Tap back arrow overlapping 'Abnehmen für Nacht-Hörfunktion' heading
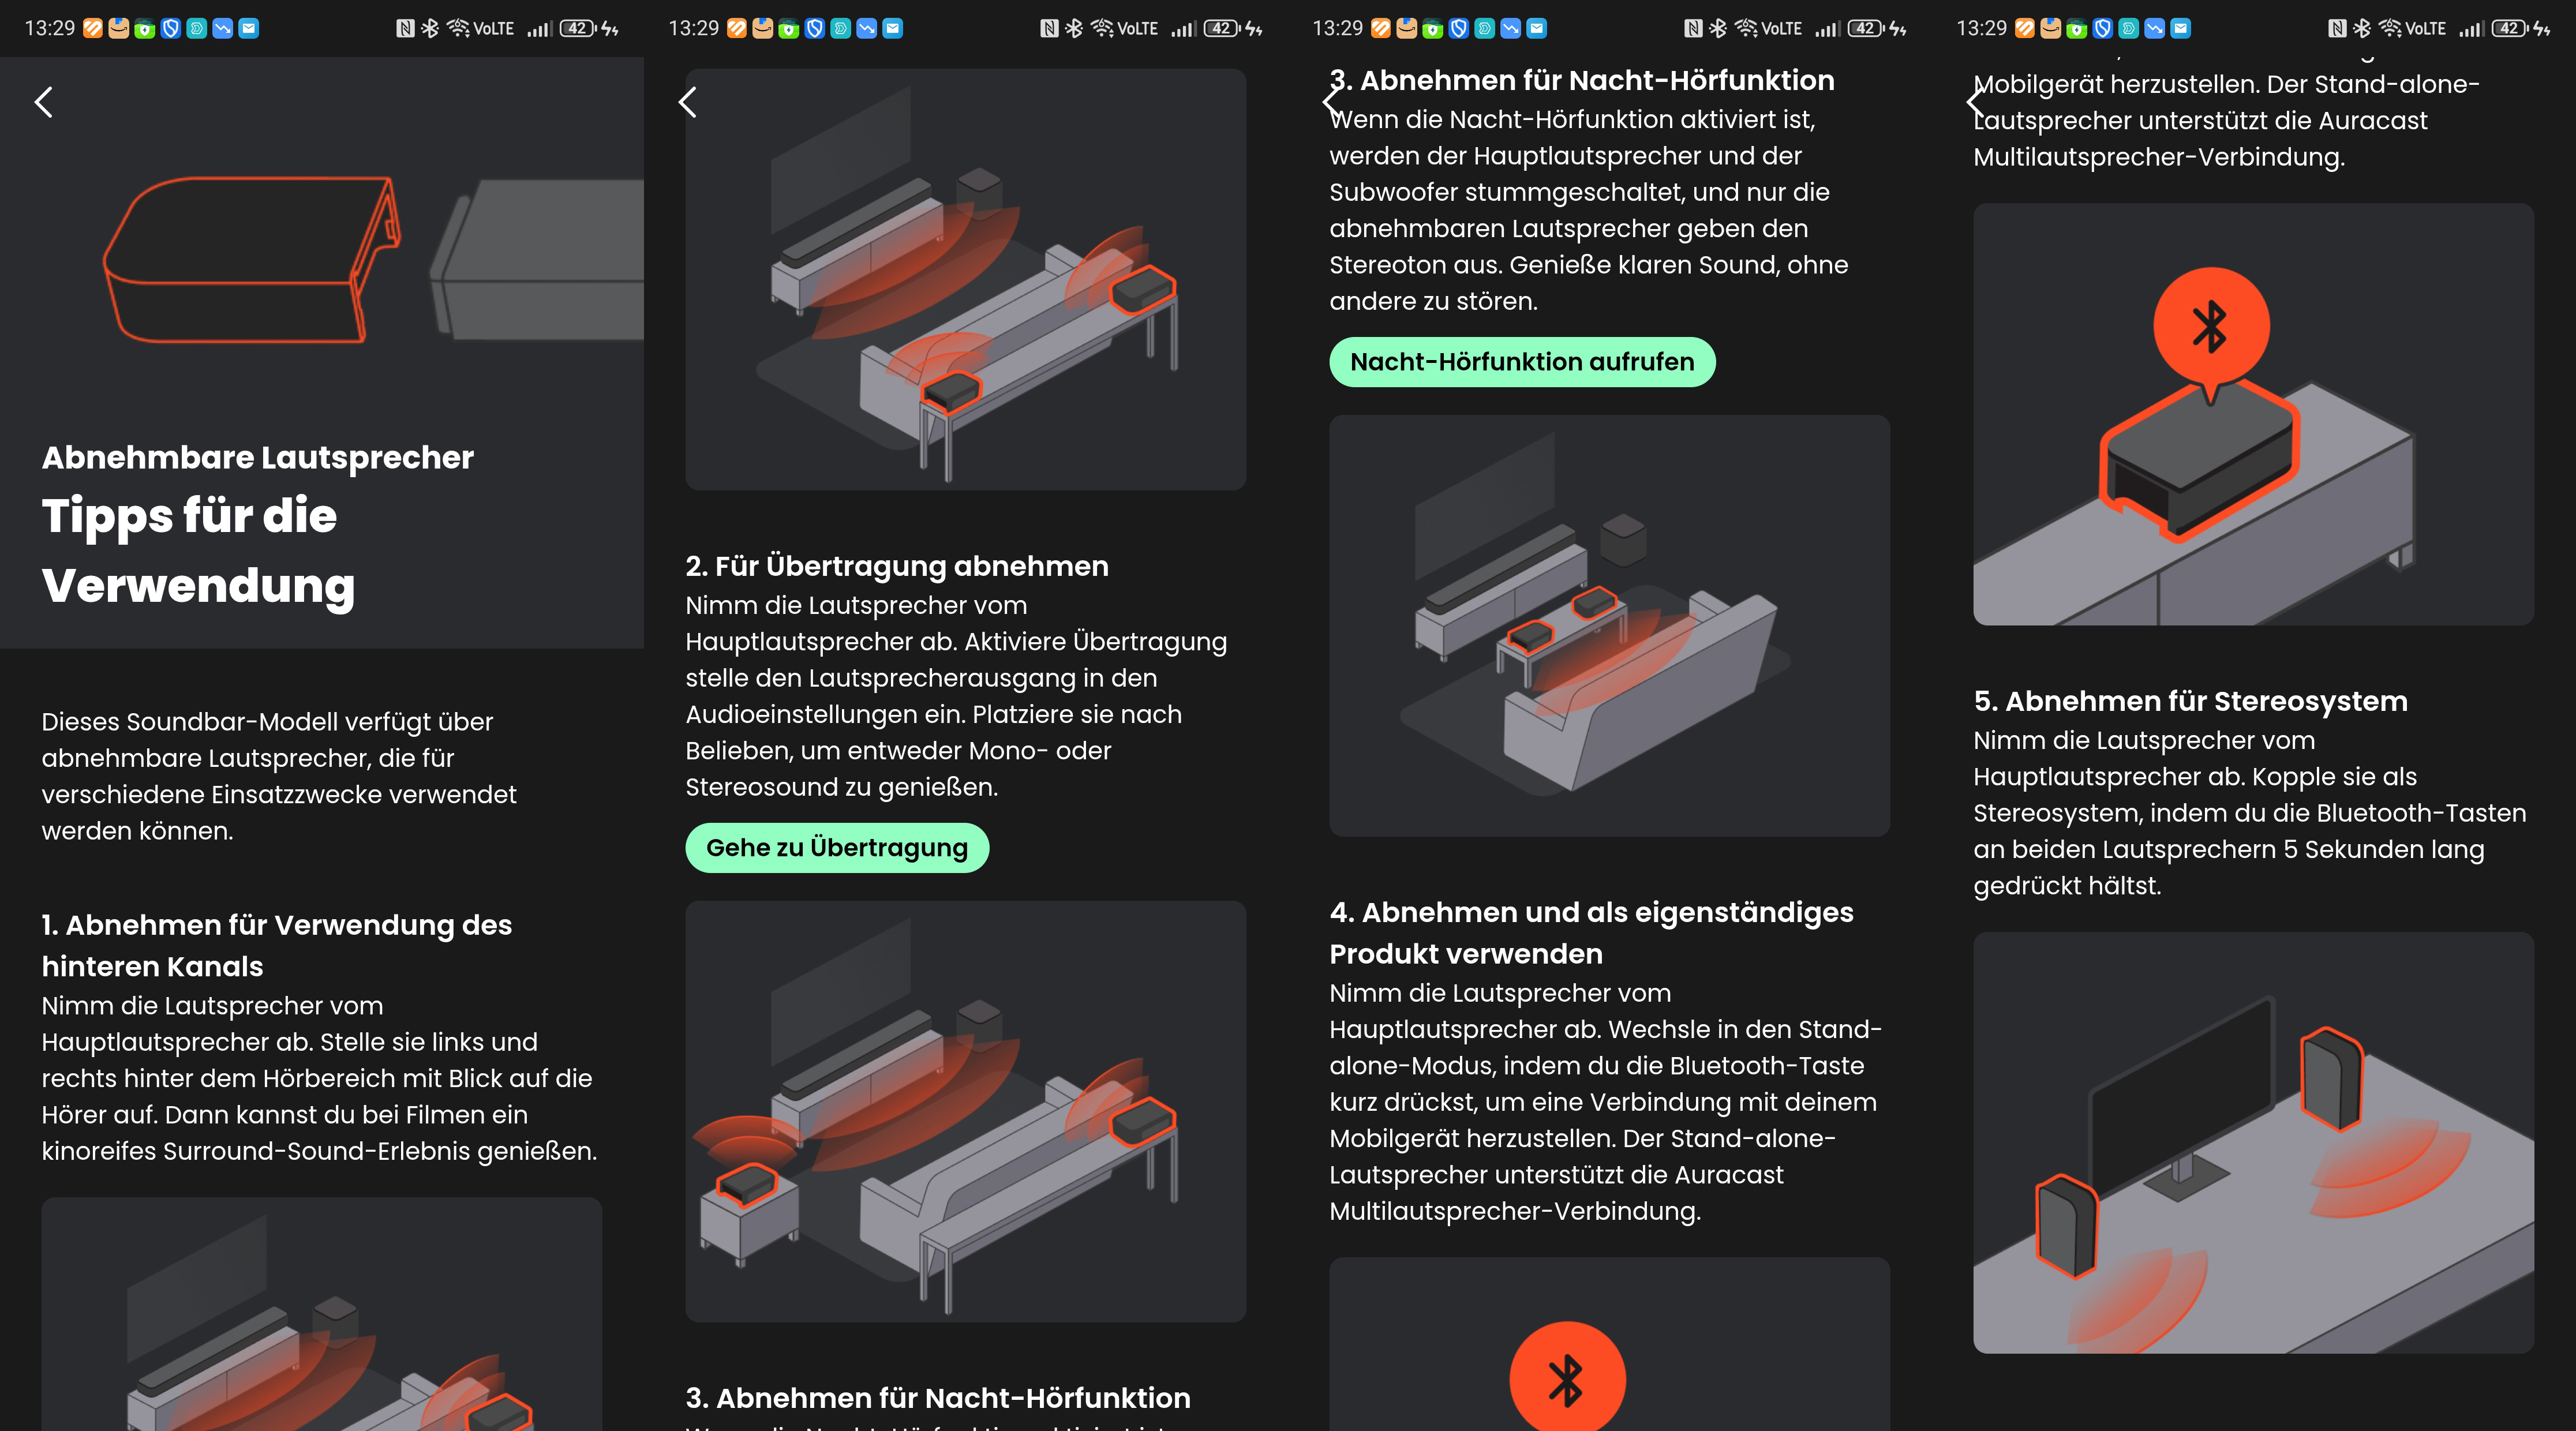This screenshot has height=1431, width=2576. coord(1331,102)
